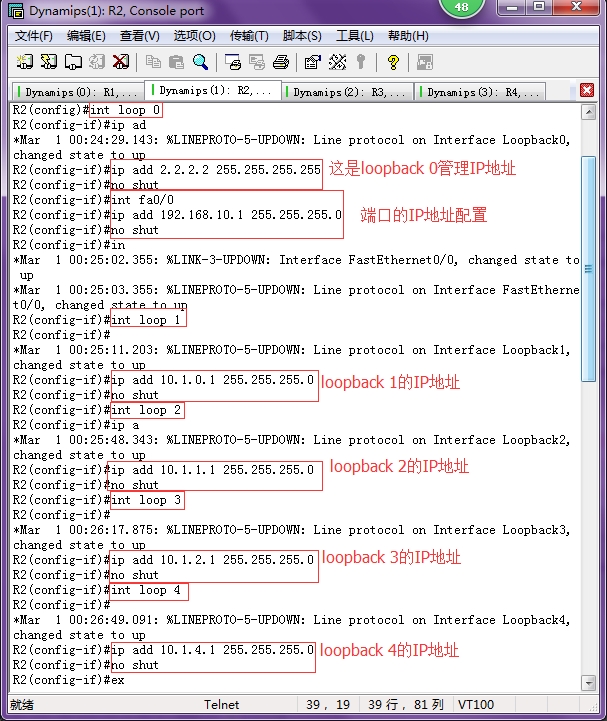Click the scrollbar up arrow
Screen dimensions: 607x721
589,112
